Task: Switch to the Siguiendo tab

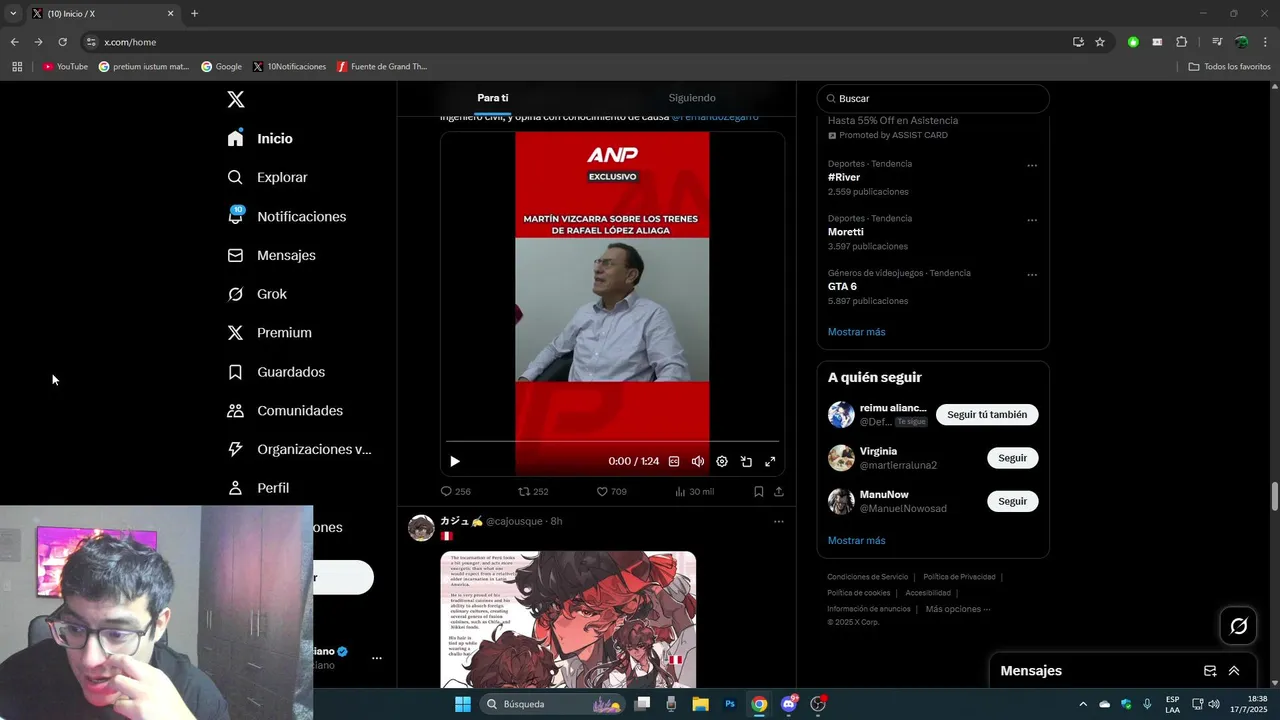Action: point(692,98)
